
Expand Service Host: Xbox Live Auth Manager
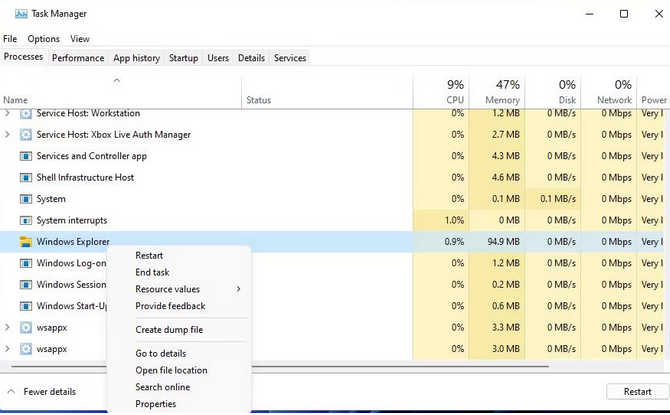click(x=7, y=135)
